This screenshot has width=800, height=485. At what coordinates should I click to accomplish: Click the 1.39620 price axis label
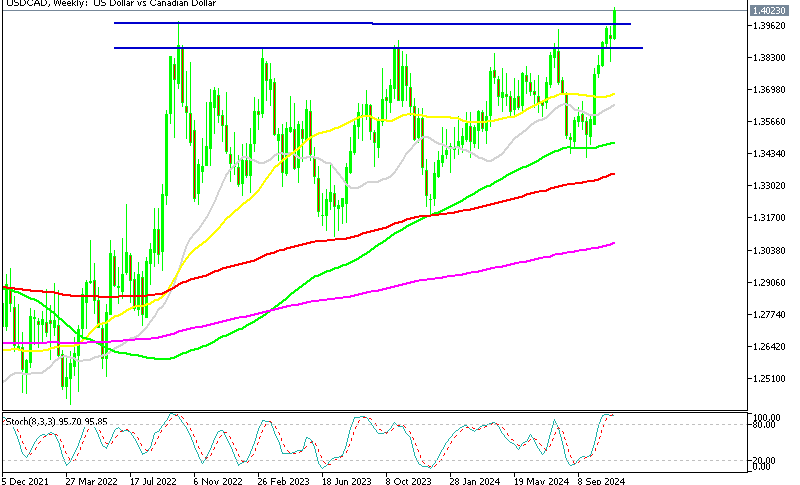(x=769, y=25)
